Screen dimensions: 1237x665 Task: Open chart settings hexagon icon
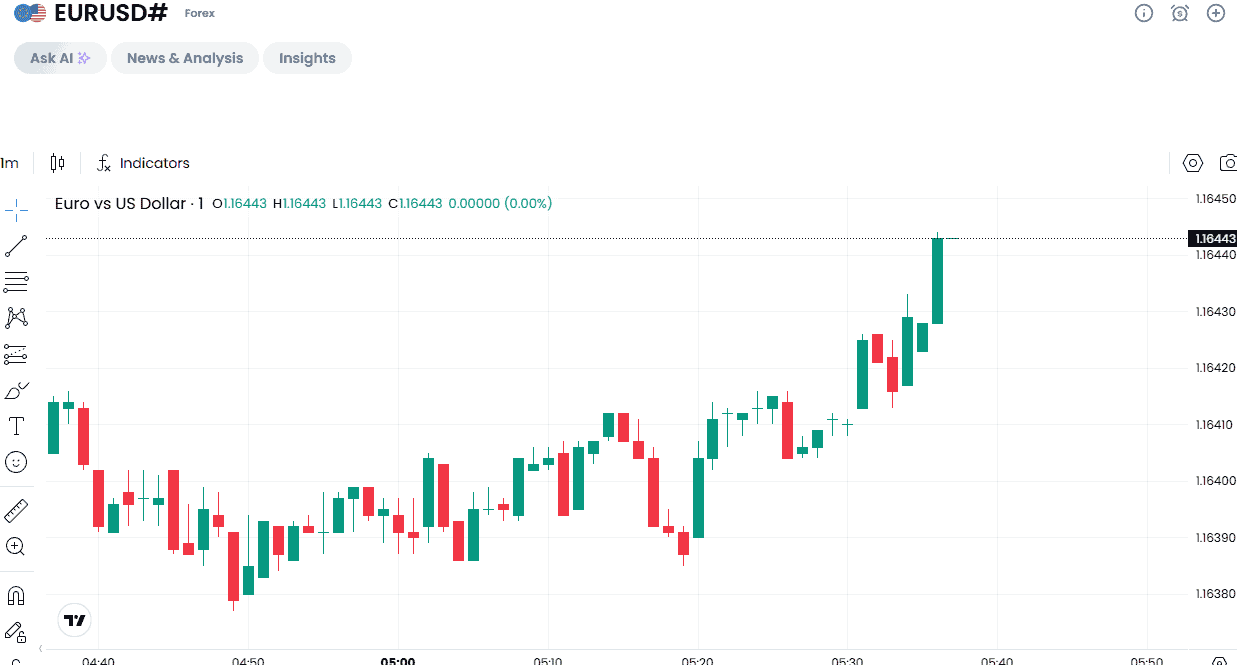click(1192, 163)
